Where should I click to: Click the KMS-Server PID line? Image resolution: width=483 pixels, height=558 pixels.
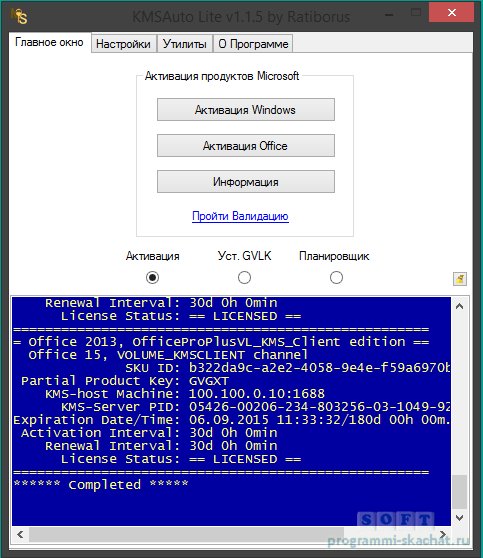coord(256,407)
